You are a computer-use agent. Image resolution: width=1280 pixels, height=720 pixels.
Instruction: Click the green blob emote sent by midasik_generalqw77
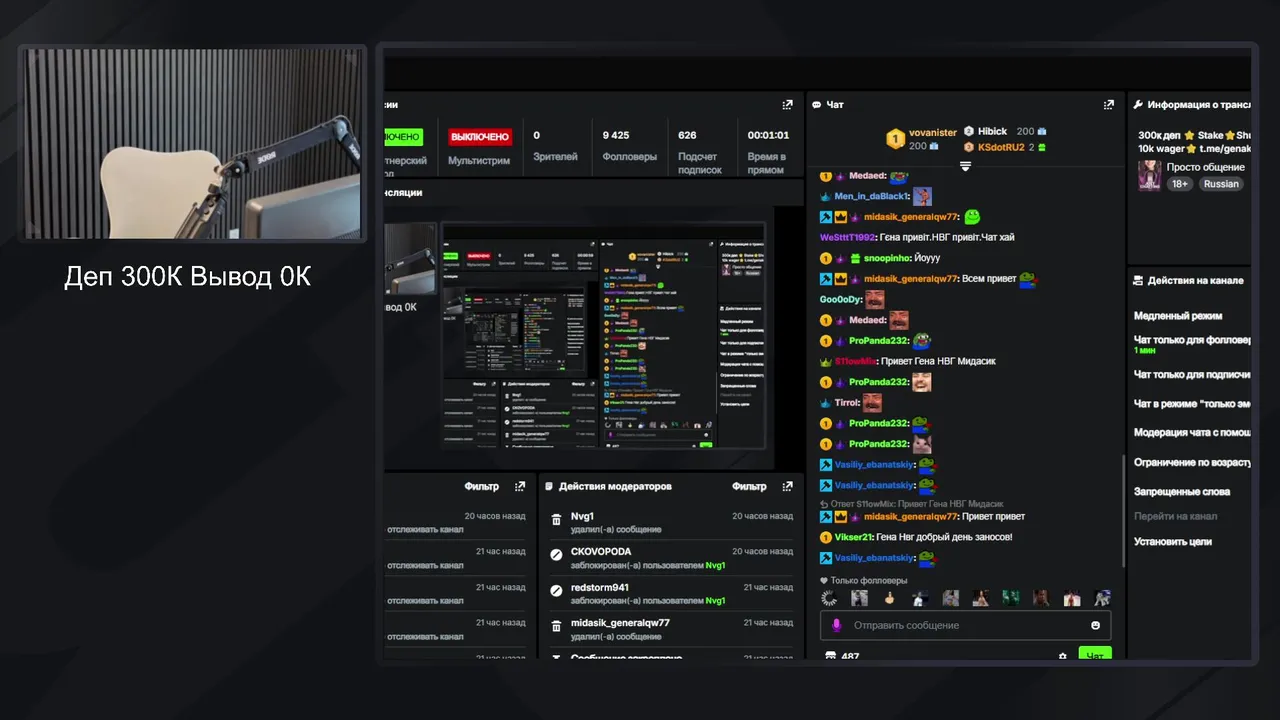(x=972, y=217)
